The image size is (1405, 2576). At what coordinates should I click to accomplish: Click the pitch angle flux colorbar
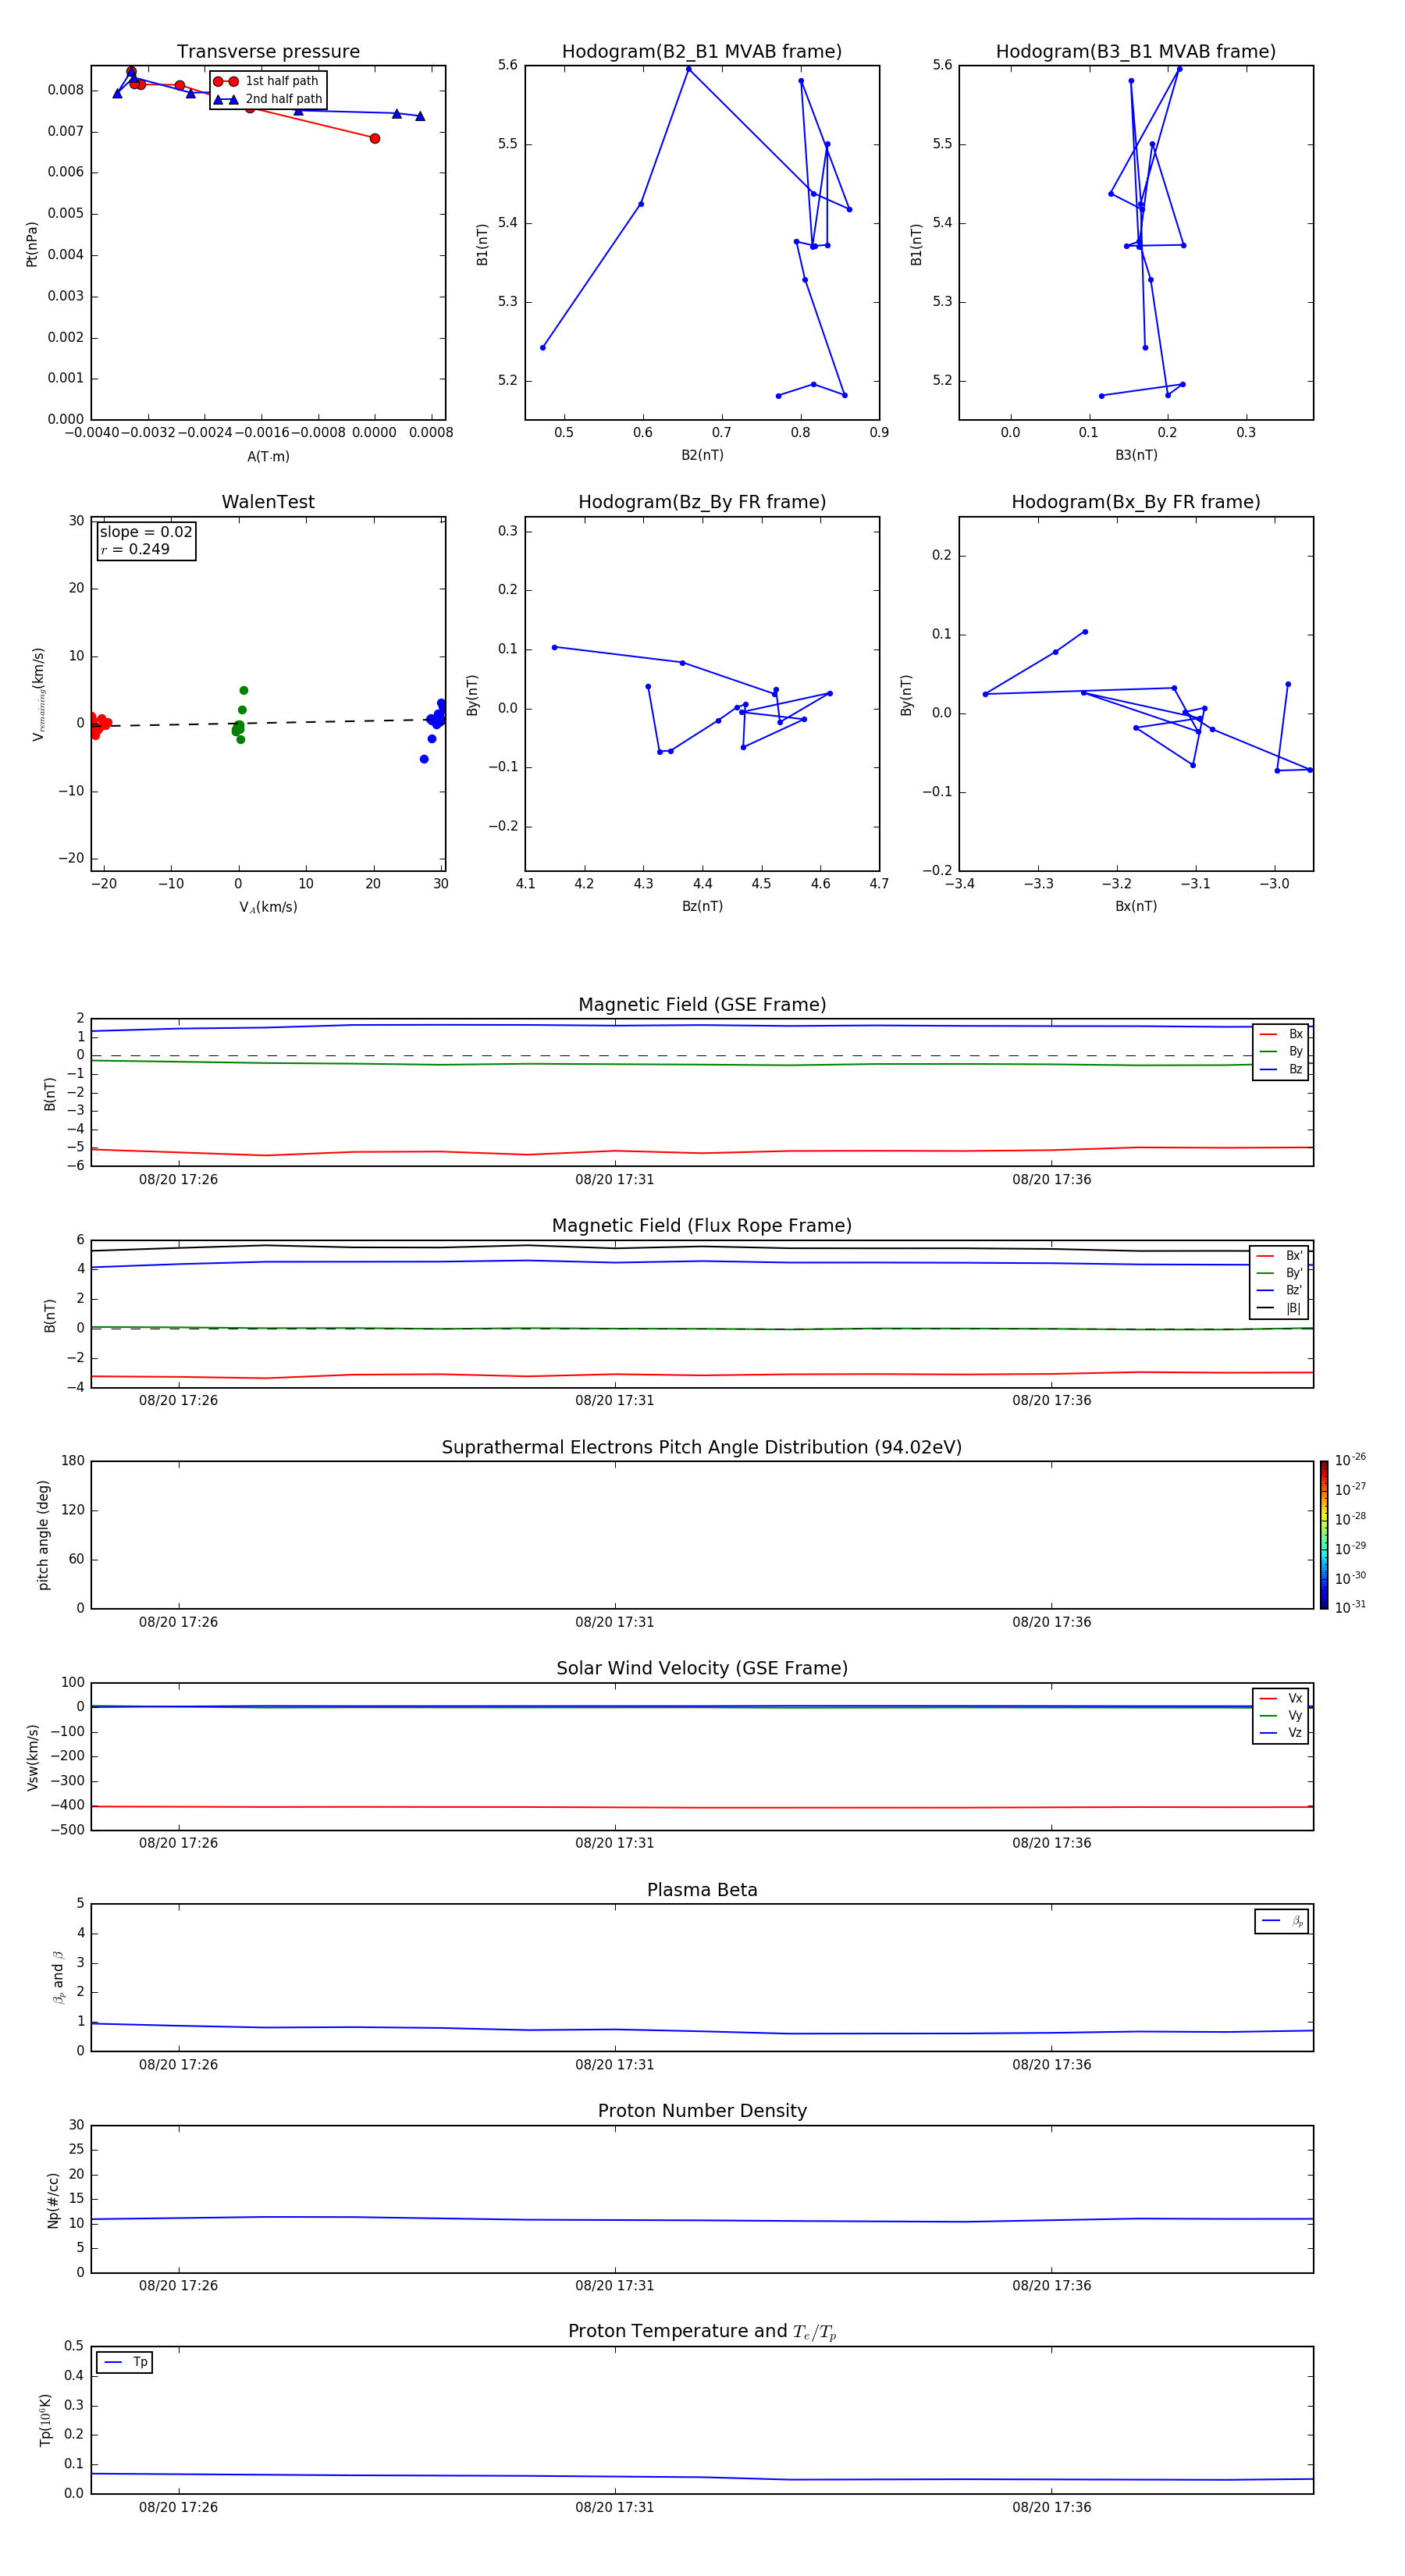(x=1324, y=1534)
